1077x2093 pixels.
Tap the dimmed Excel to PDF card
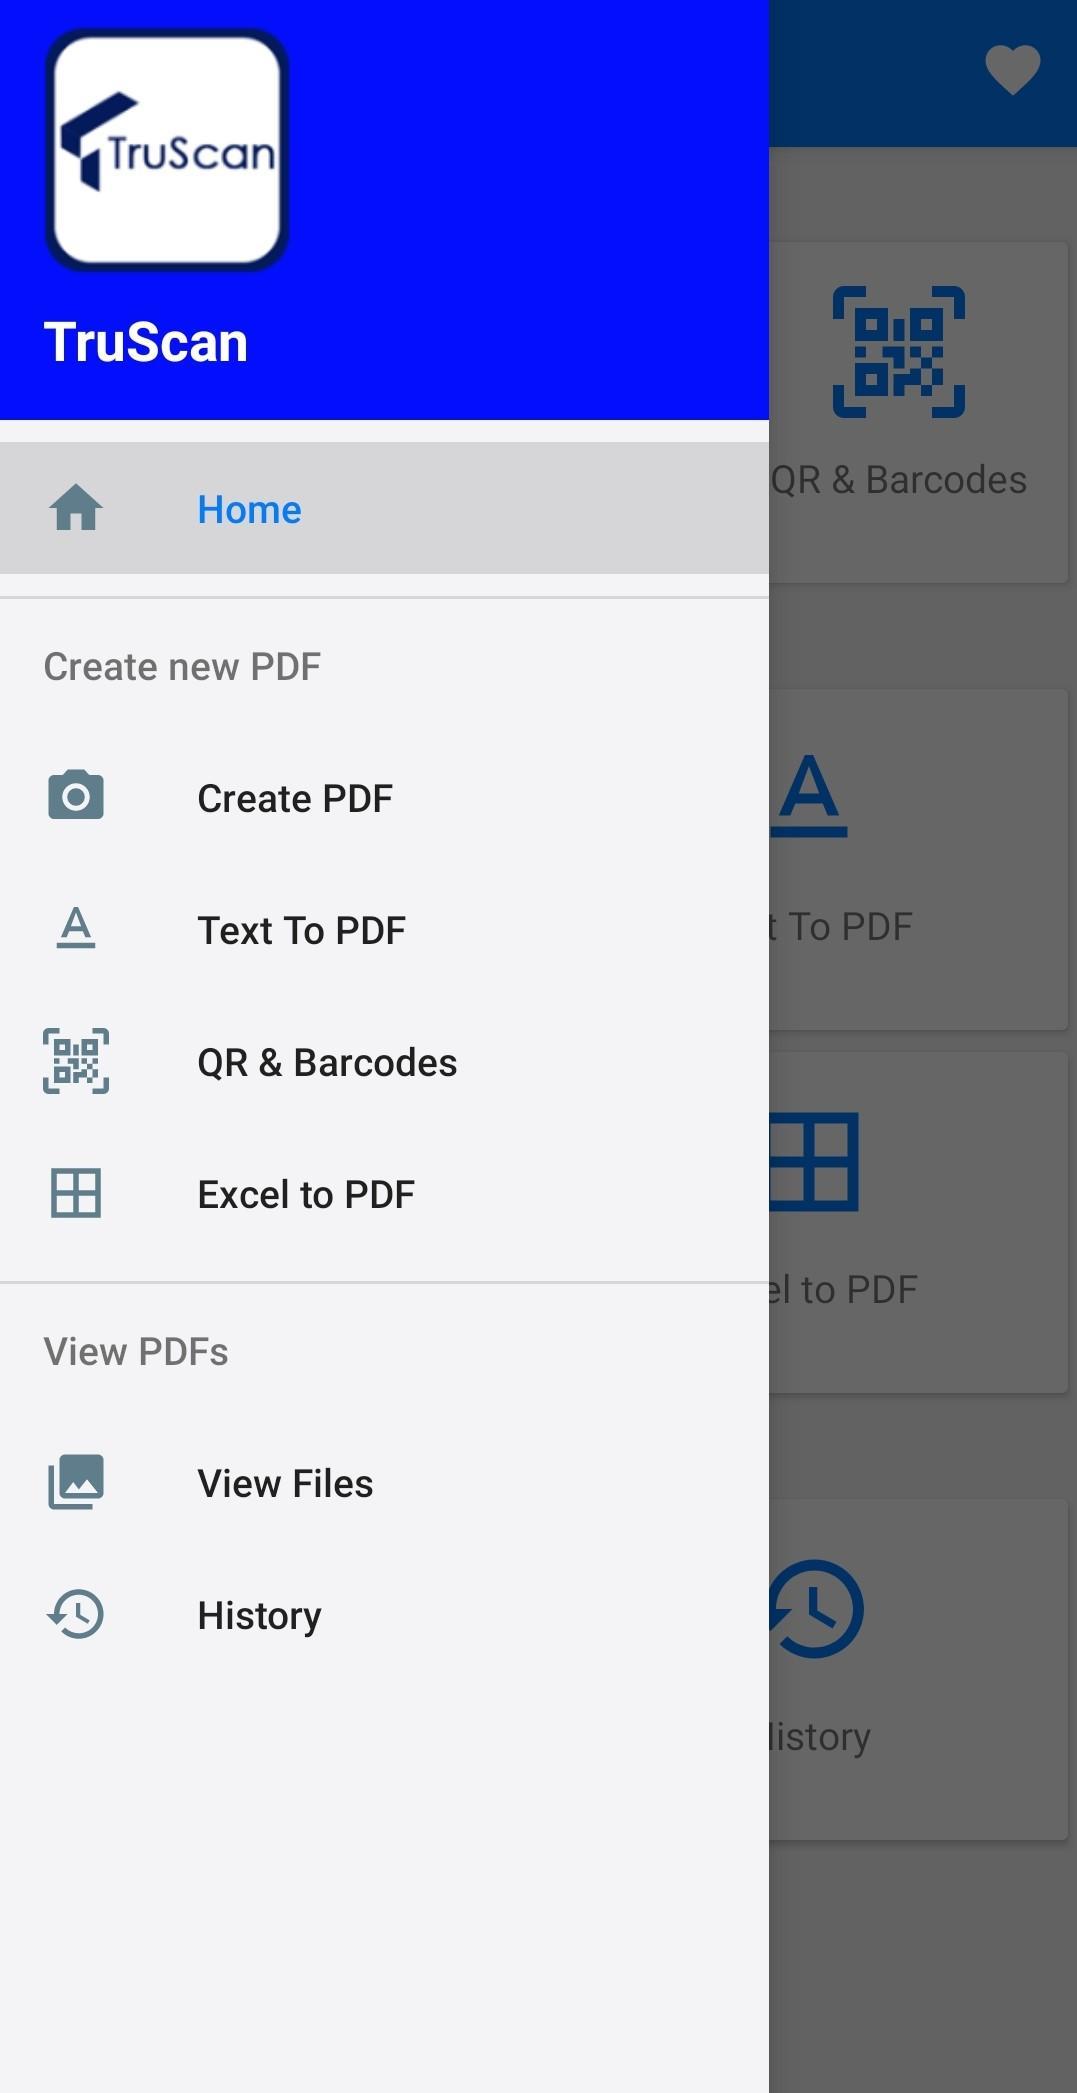918,1222
